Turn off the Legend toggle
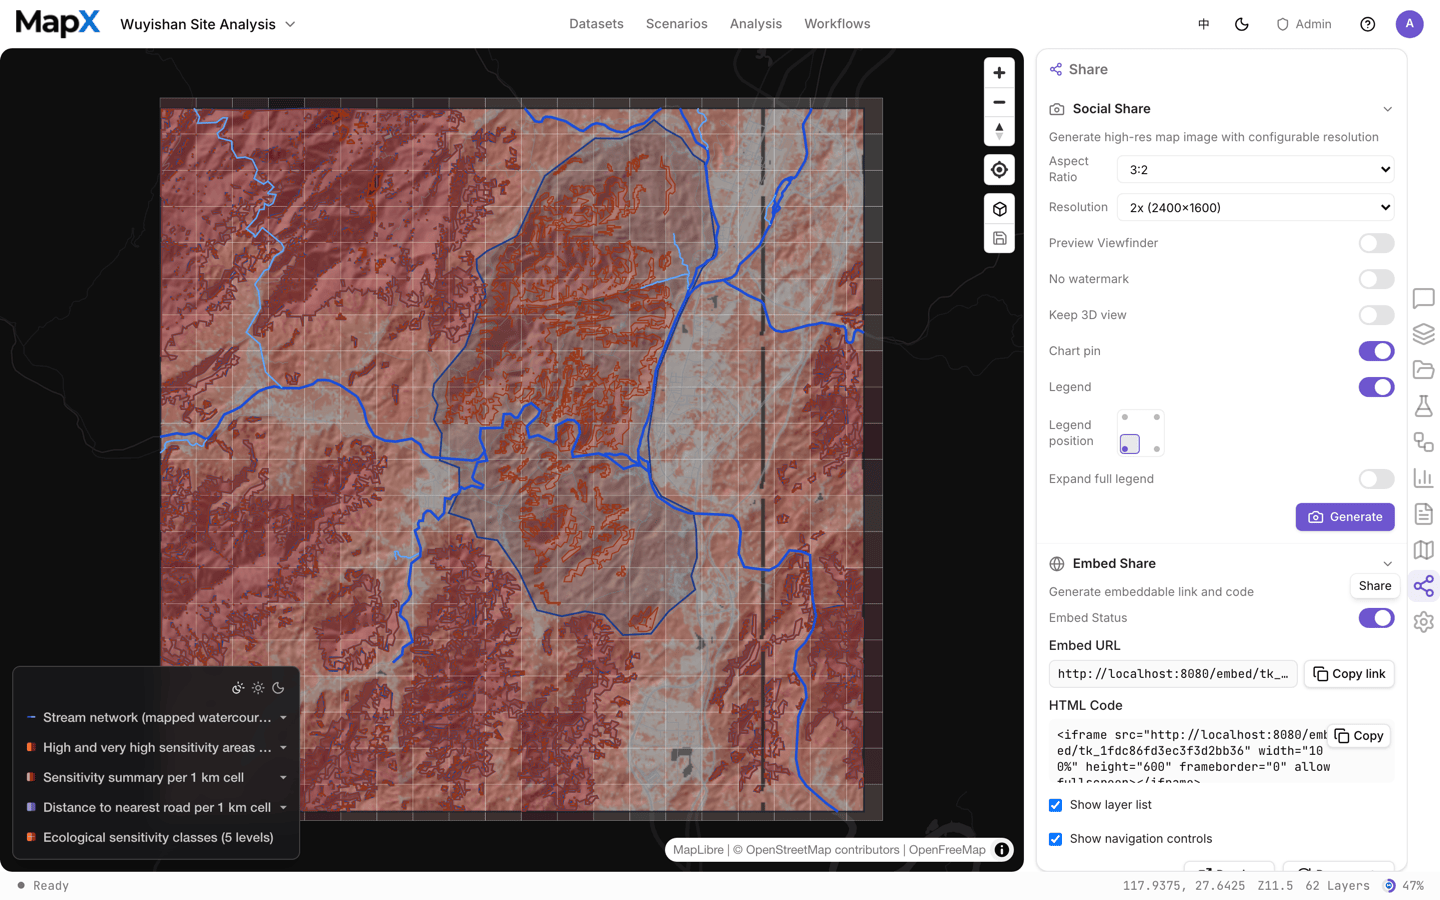The width and height of the screenshot is (1440, 900). tap(1376, 387)
